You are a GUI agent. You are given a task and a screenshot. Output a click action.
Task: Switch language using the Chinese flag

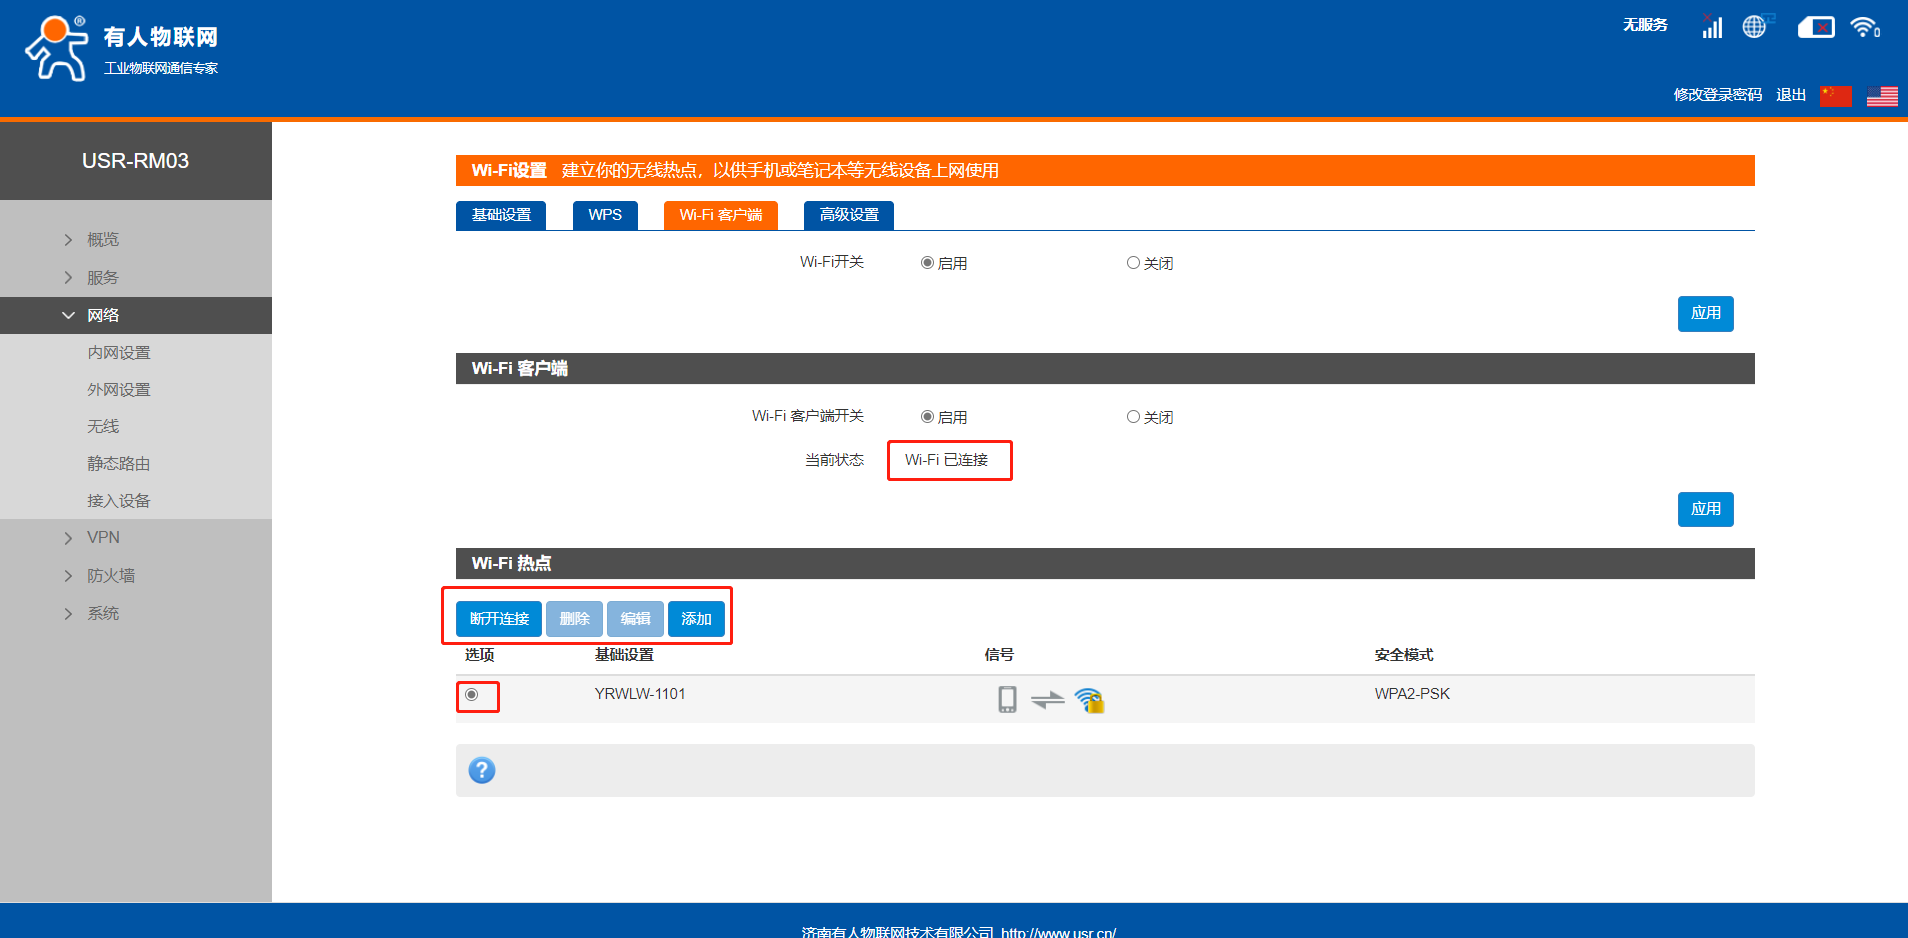[1835, 96]
